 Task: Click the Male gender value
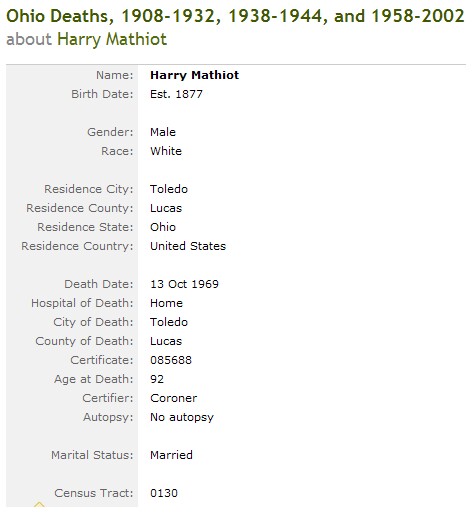[x=163, y=132]
